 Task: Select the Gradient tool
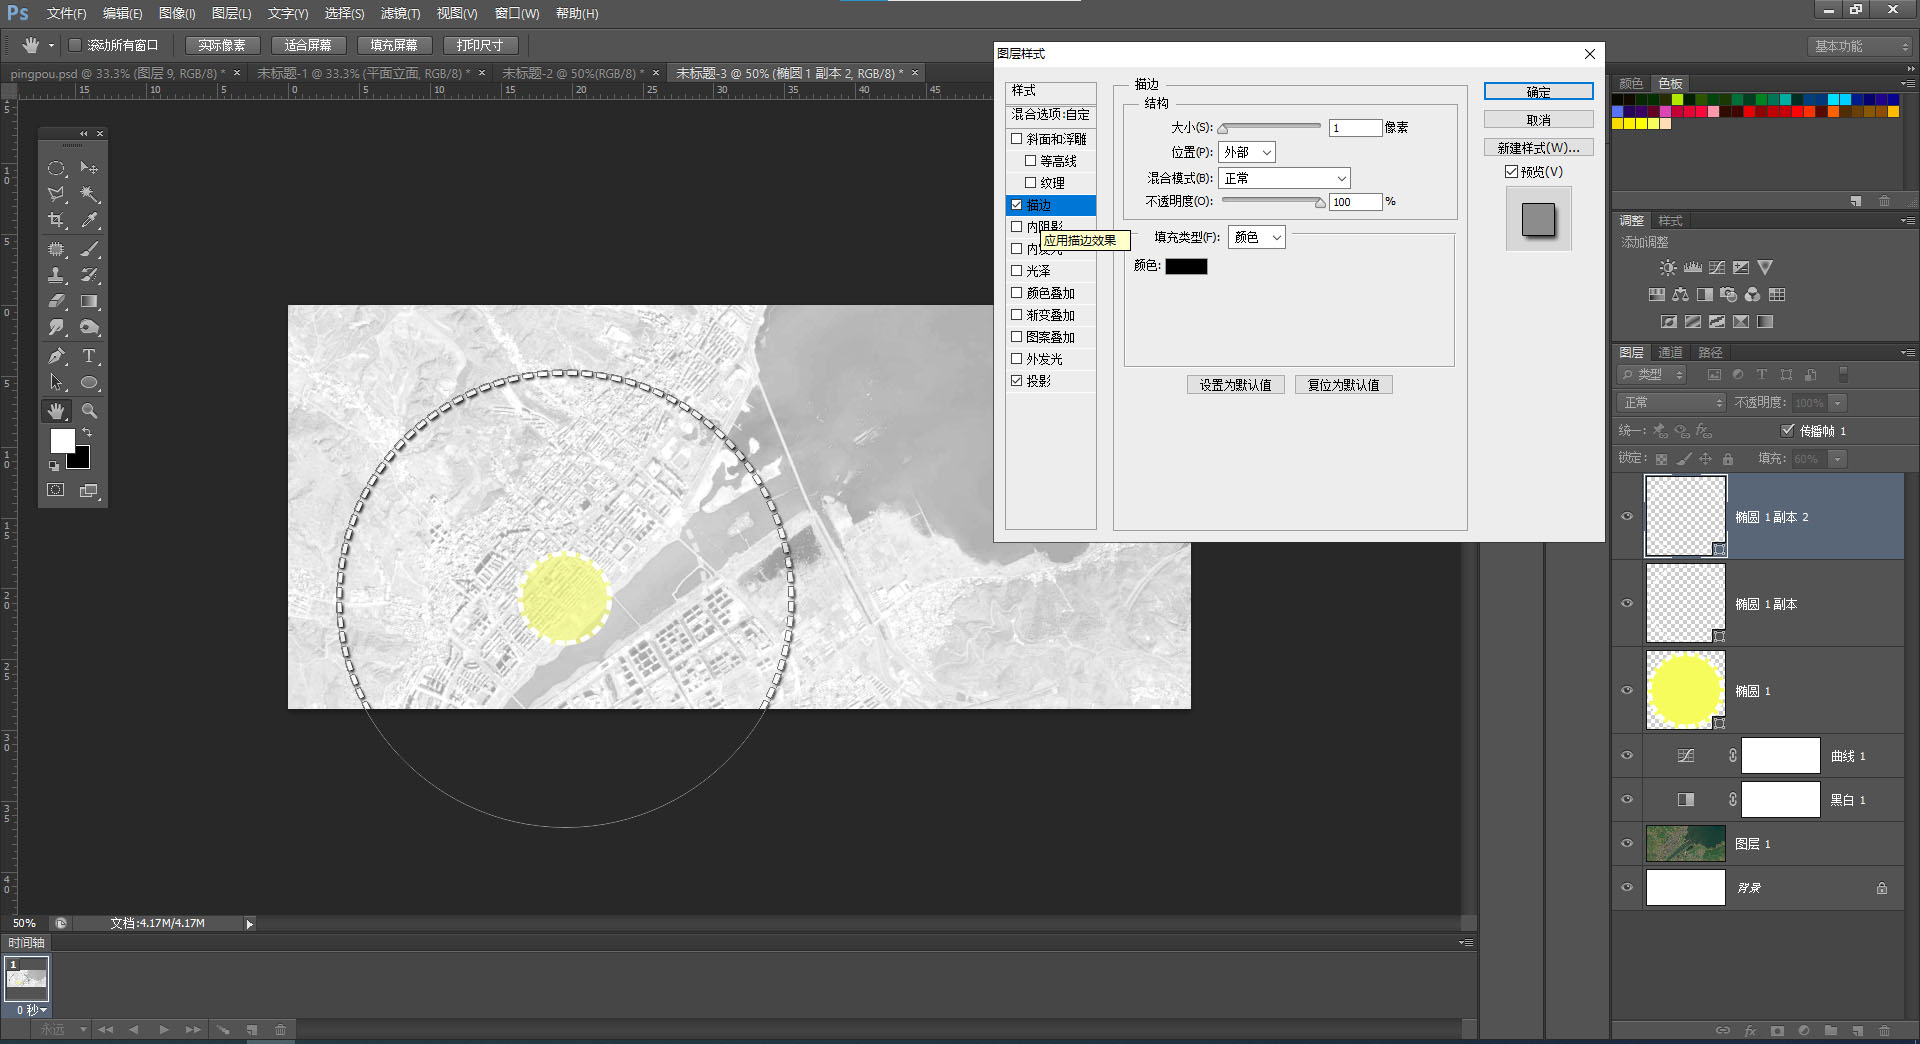pyautogui.click(x=89, y=301)
